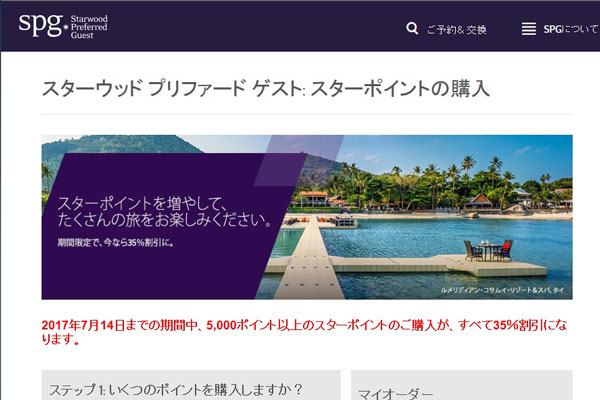600x400 pixels.
Task: Click the ルメリディアン・コサムイ photo caption
Action: [x=502, y=290]
